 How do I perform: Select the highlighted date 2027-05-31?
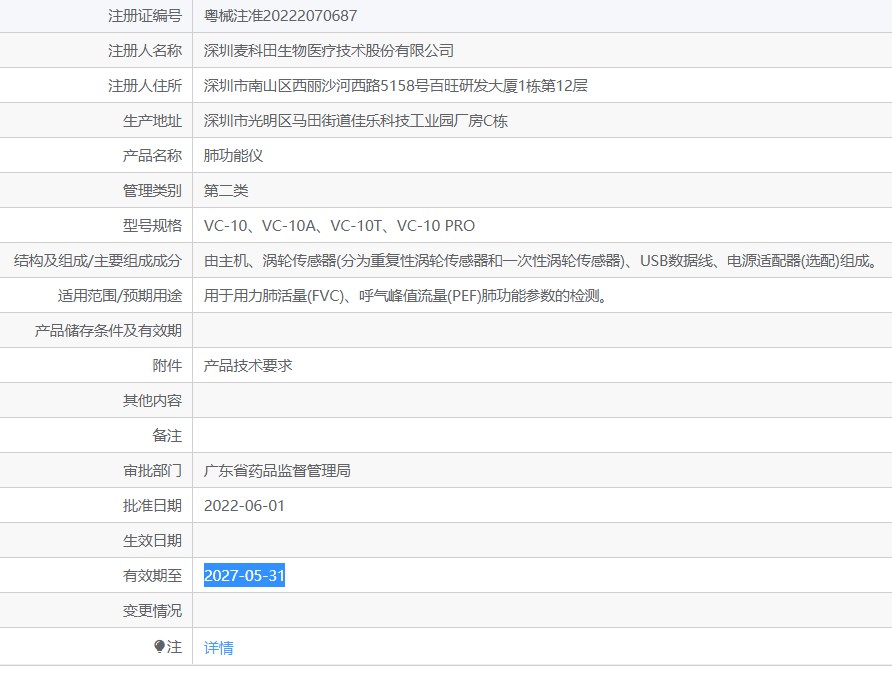(244, 575)
